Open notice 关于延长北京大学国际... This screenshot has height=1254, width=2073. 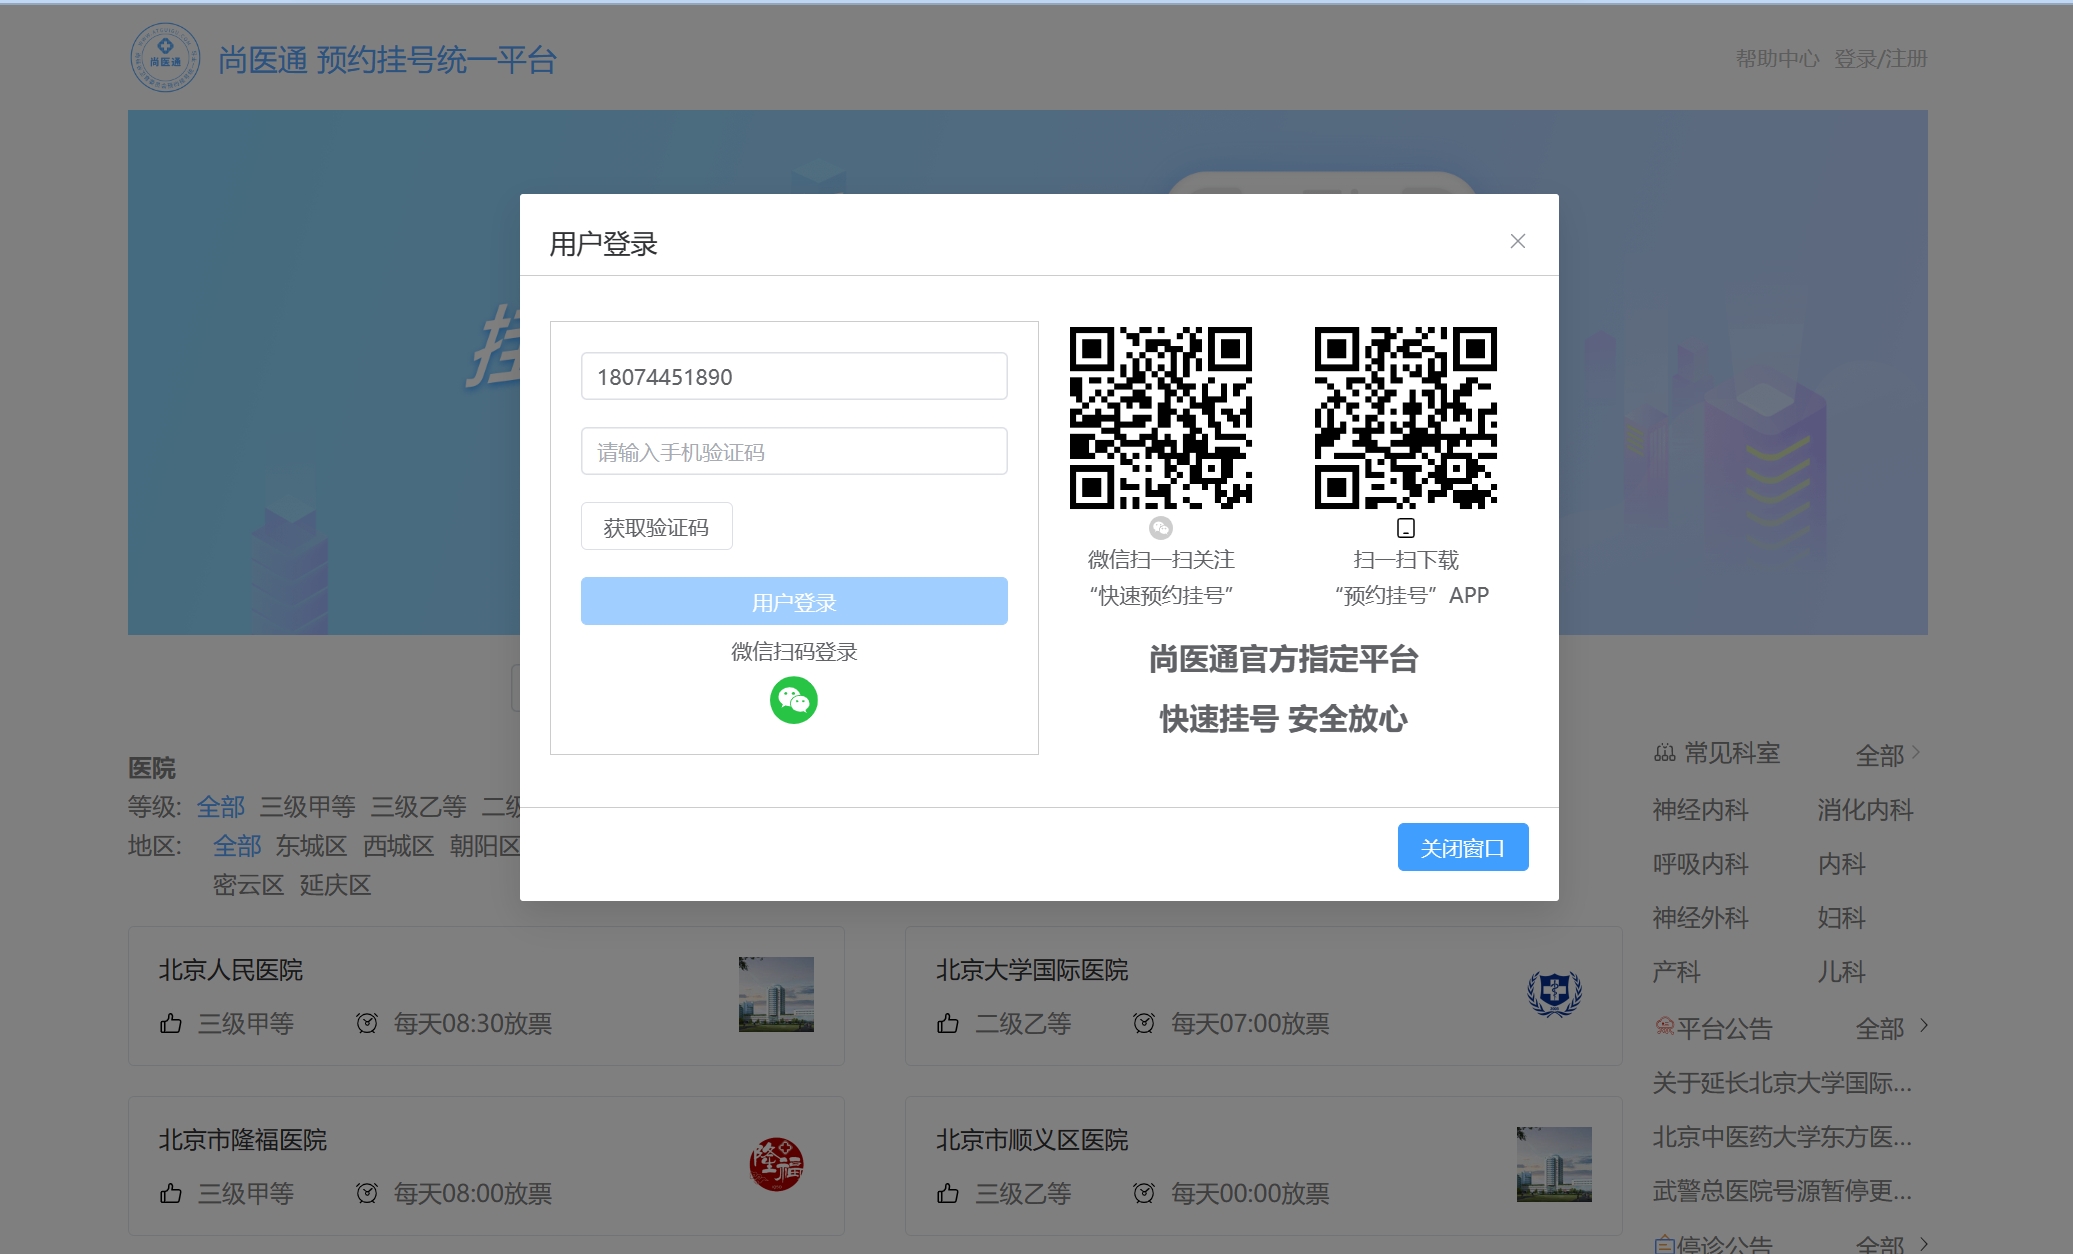[x=1782, y=1083]
